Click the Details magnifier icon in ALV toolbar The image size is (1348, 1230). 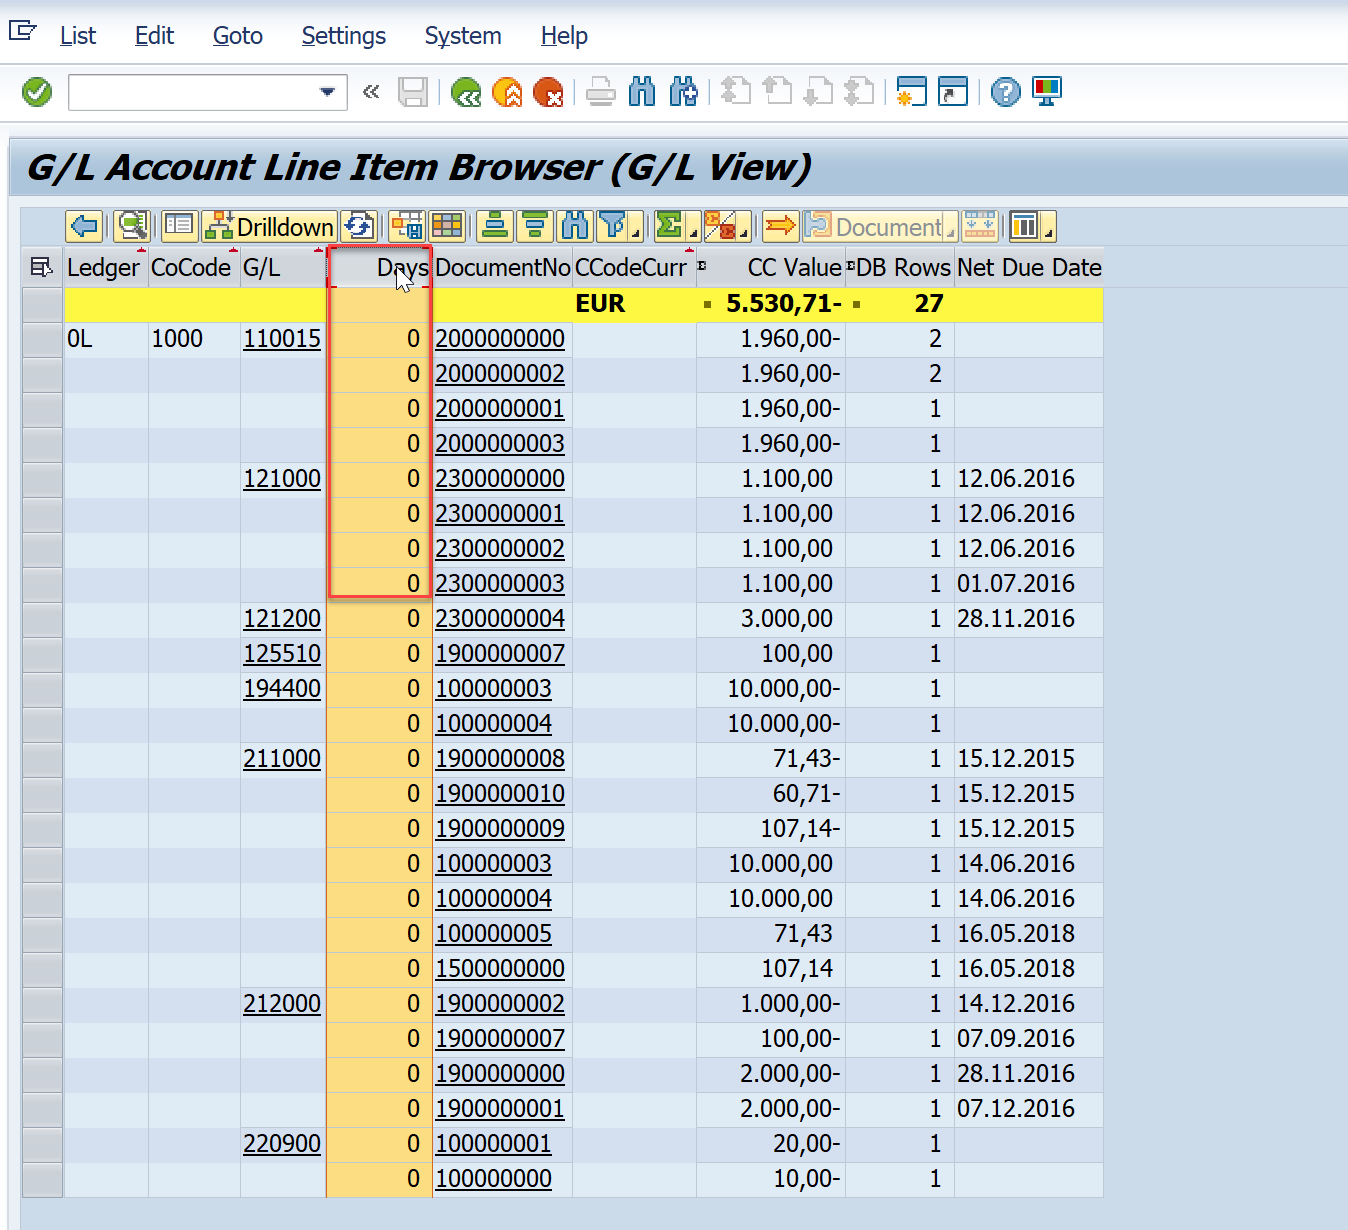(131, 227)
